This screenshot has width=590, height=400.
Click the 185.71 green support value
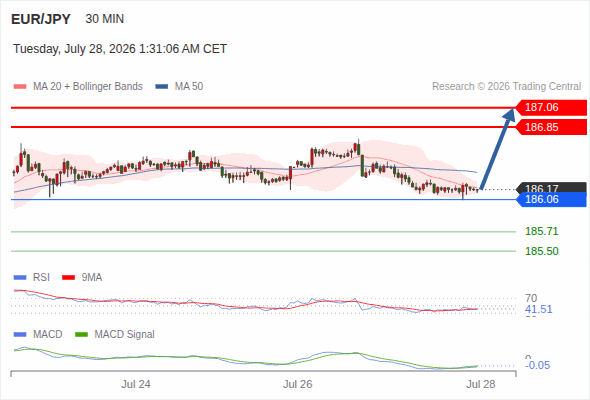(541, 231)
